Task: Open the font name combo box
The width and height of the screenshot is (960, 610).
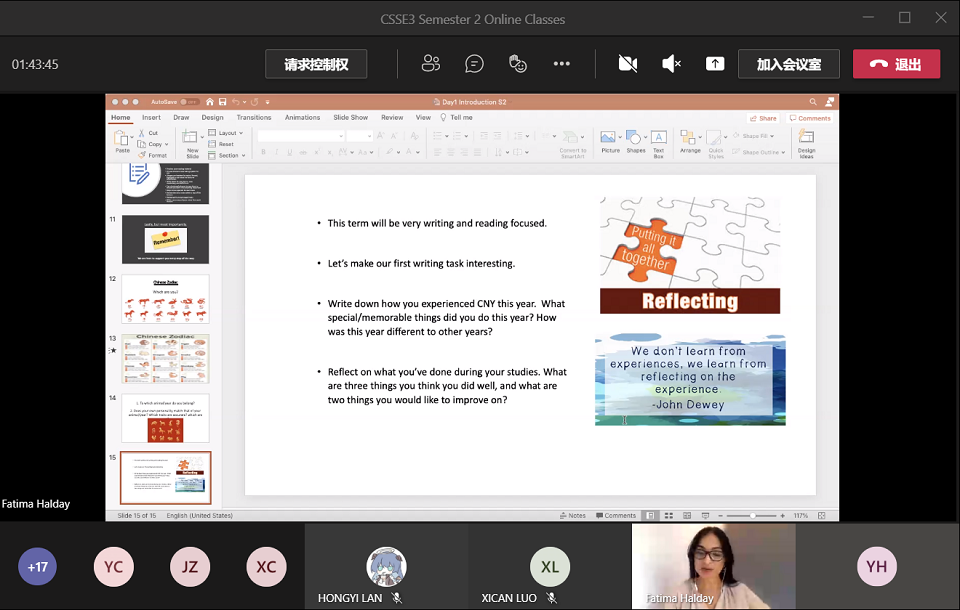Action: click(300, 136)
